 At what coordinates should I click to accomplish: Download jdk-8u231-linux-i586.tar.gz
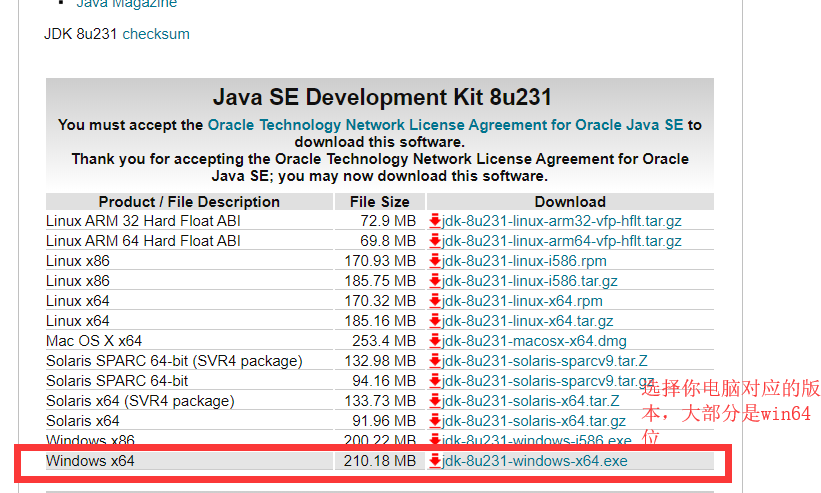click(529, 281)
